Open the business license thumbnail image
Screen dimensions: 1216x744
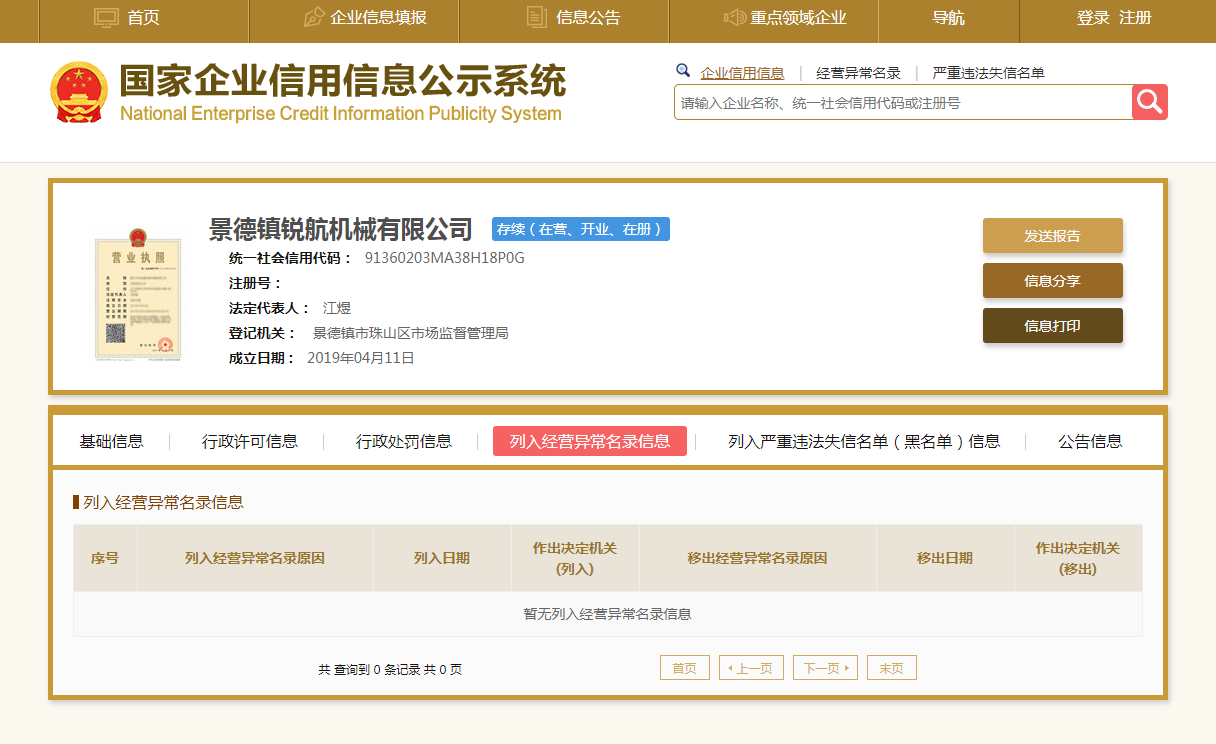click(x=137, y=294)
